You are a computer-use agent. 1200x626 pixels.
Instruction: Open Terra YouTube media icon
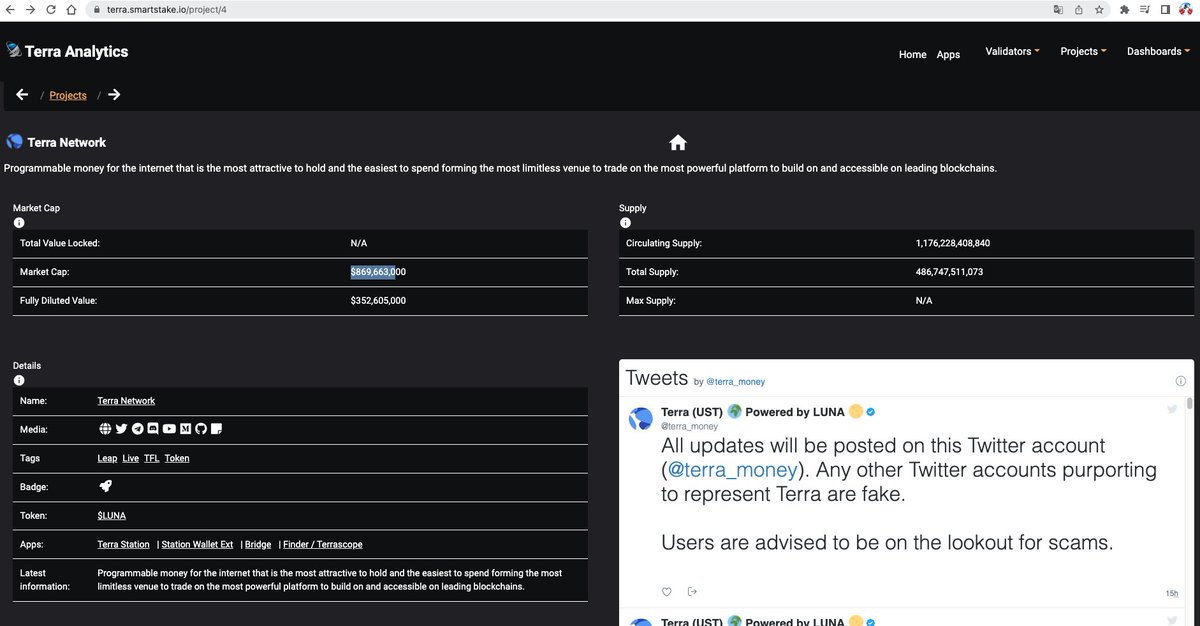click(x=169, y=429)
